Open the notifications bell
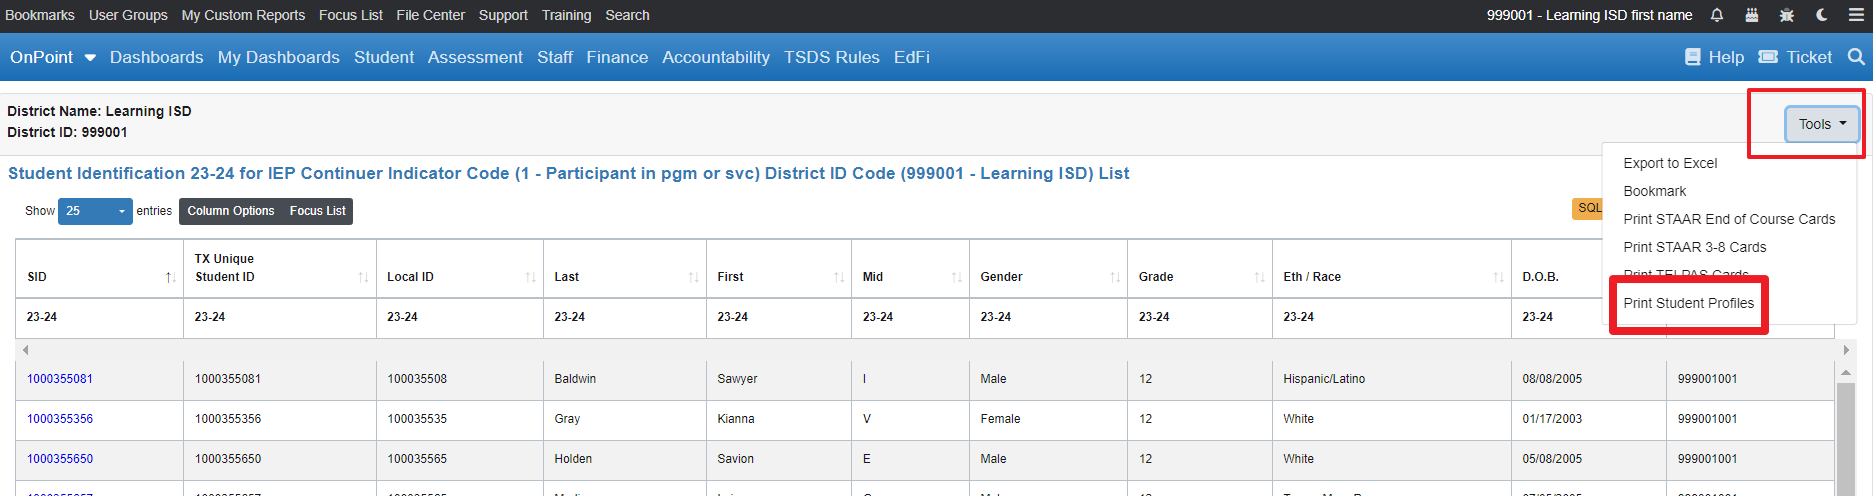Image resolution: width=1873 pixels, height=496 pixels. (x=1717, y=15)
